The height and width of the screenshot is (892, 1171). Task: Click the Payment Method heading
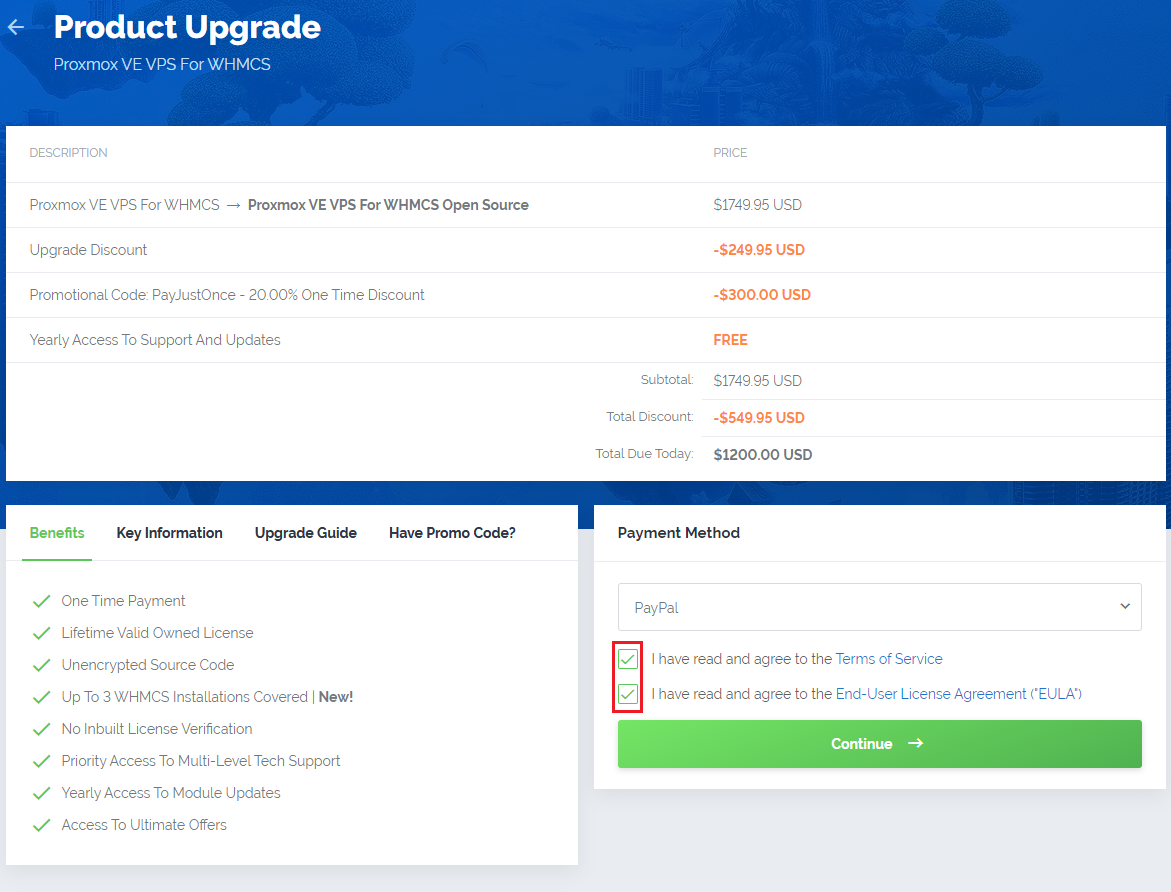(679, 533)
